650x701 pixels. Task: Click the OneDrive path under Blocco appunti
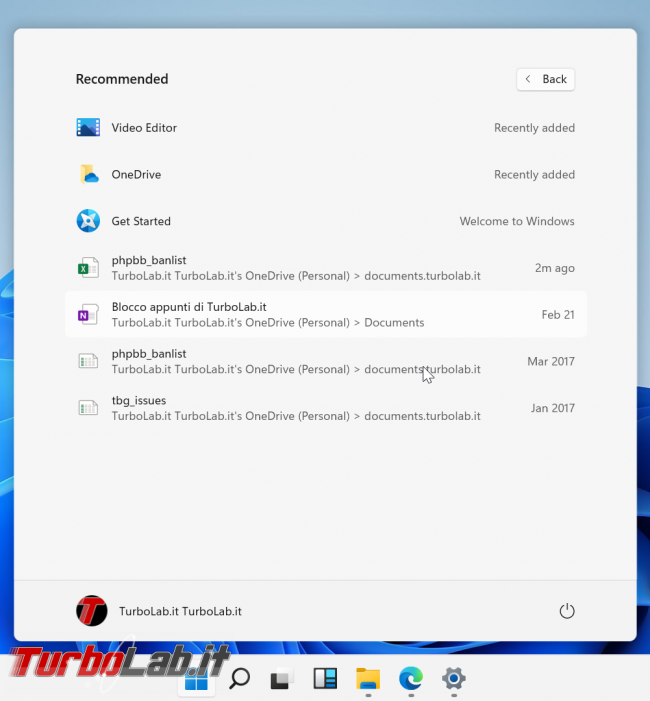click(x=268, y=322)
